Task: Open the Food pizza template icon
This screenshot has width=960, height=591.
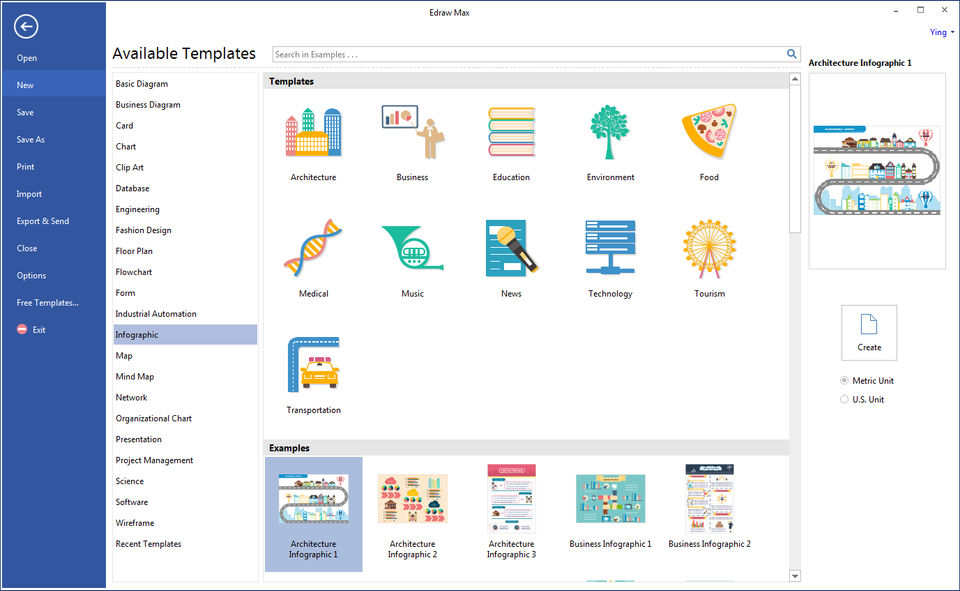Action: (709, 132)
